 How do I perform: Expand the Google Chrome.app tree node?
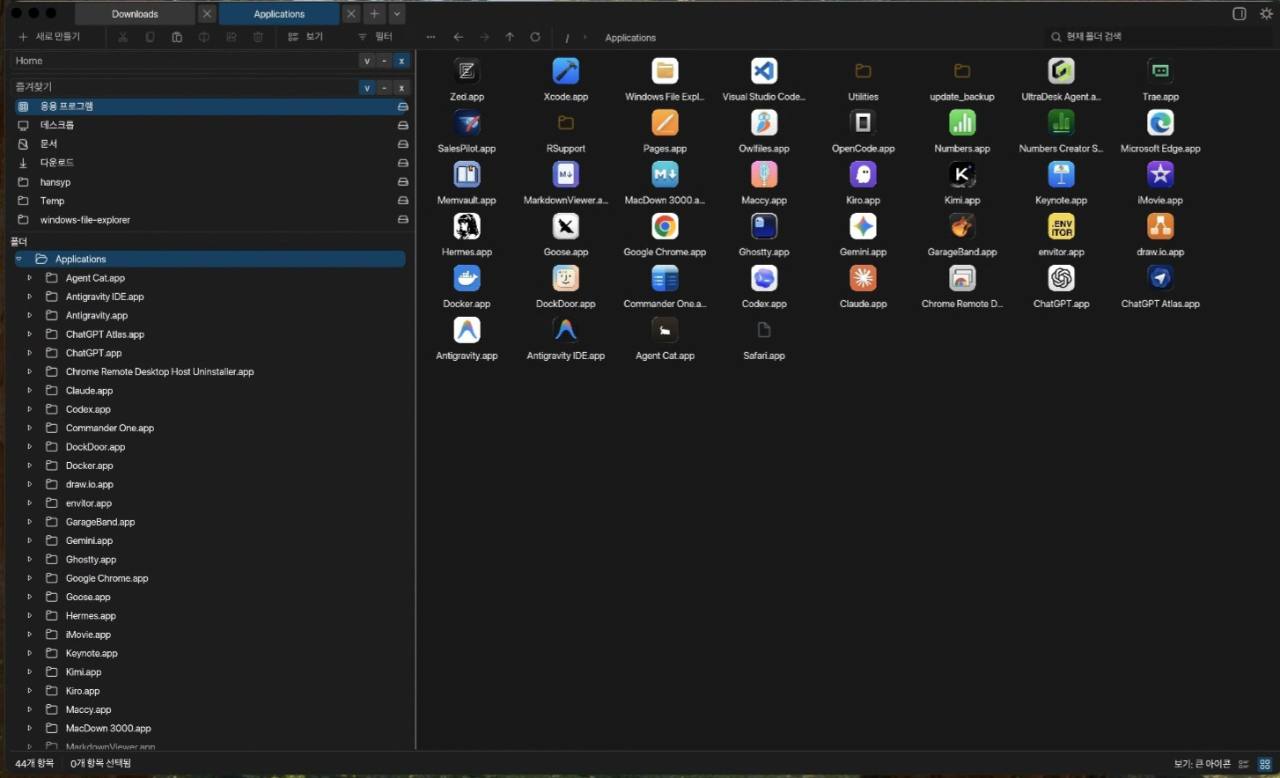30,578
